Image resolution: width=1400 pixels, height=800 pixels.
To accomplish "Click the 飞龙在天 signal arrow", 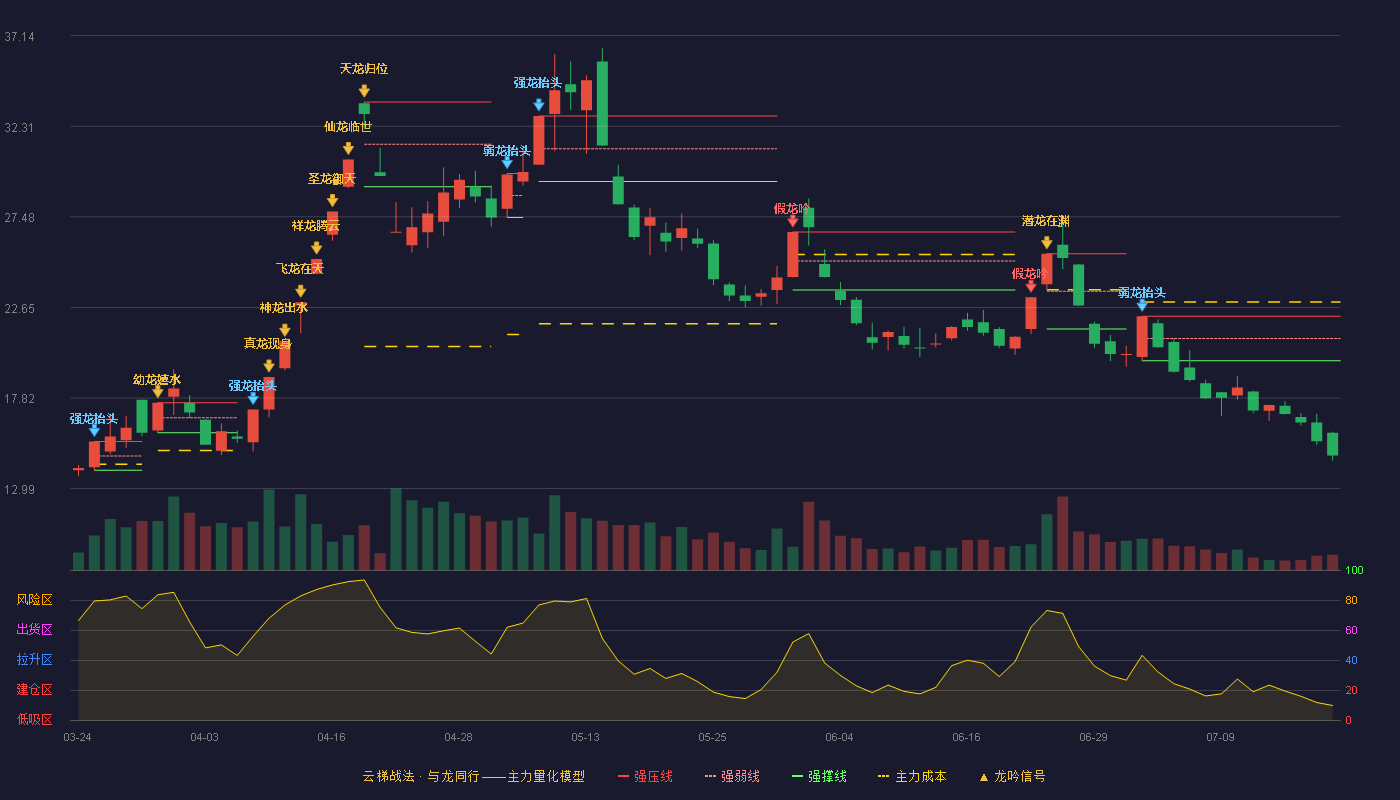I will point(300,291).
